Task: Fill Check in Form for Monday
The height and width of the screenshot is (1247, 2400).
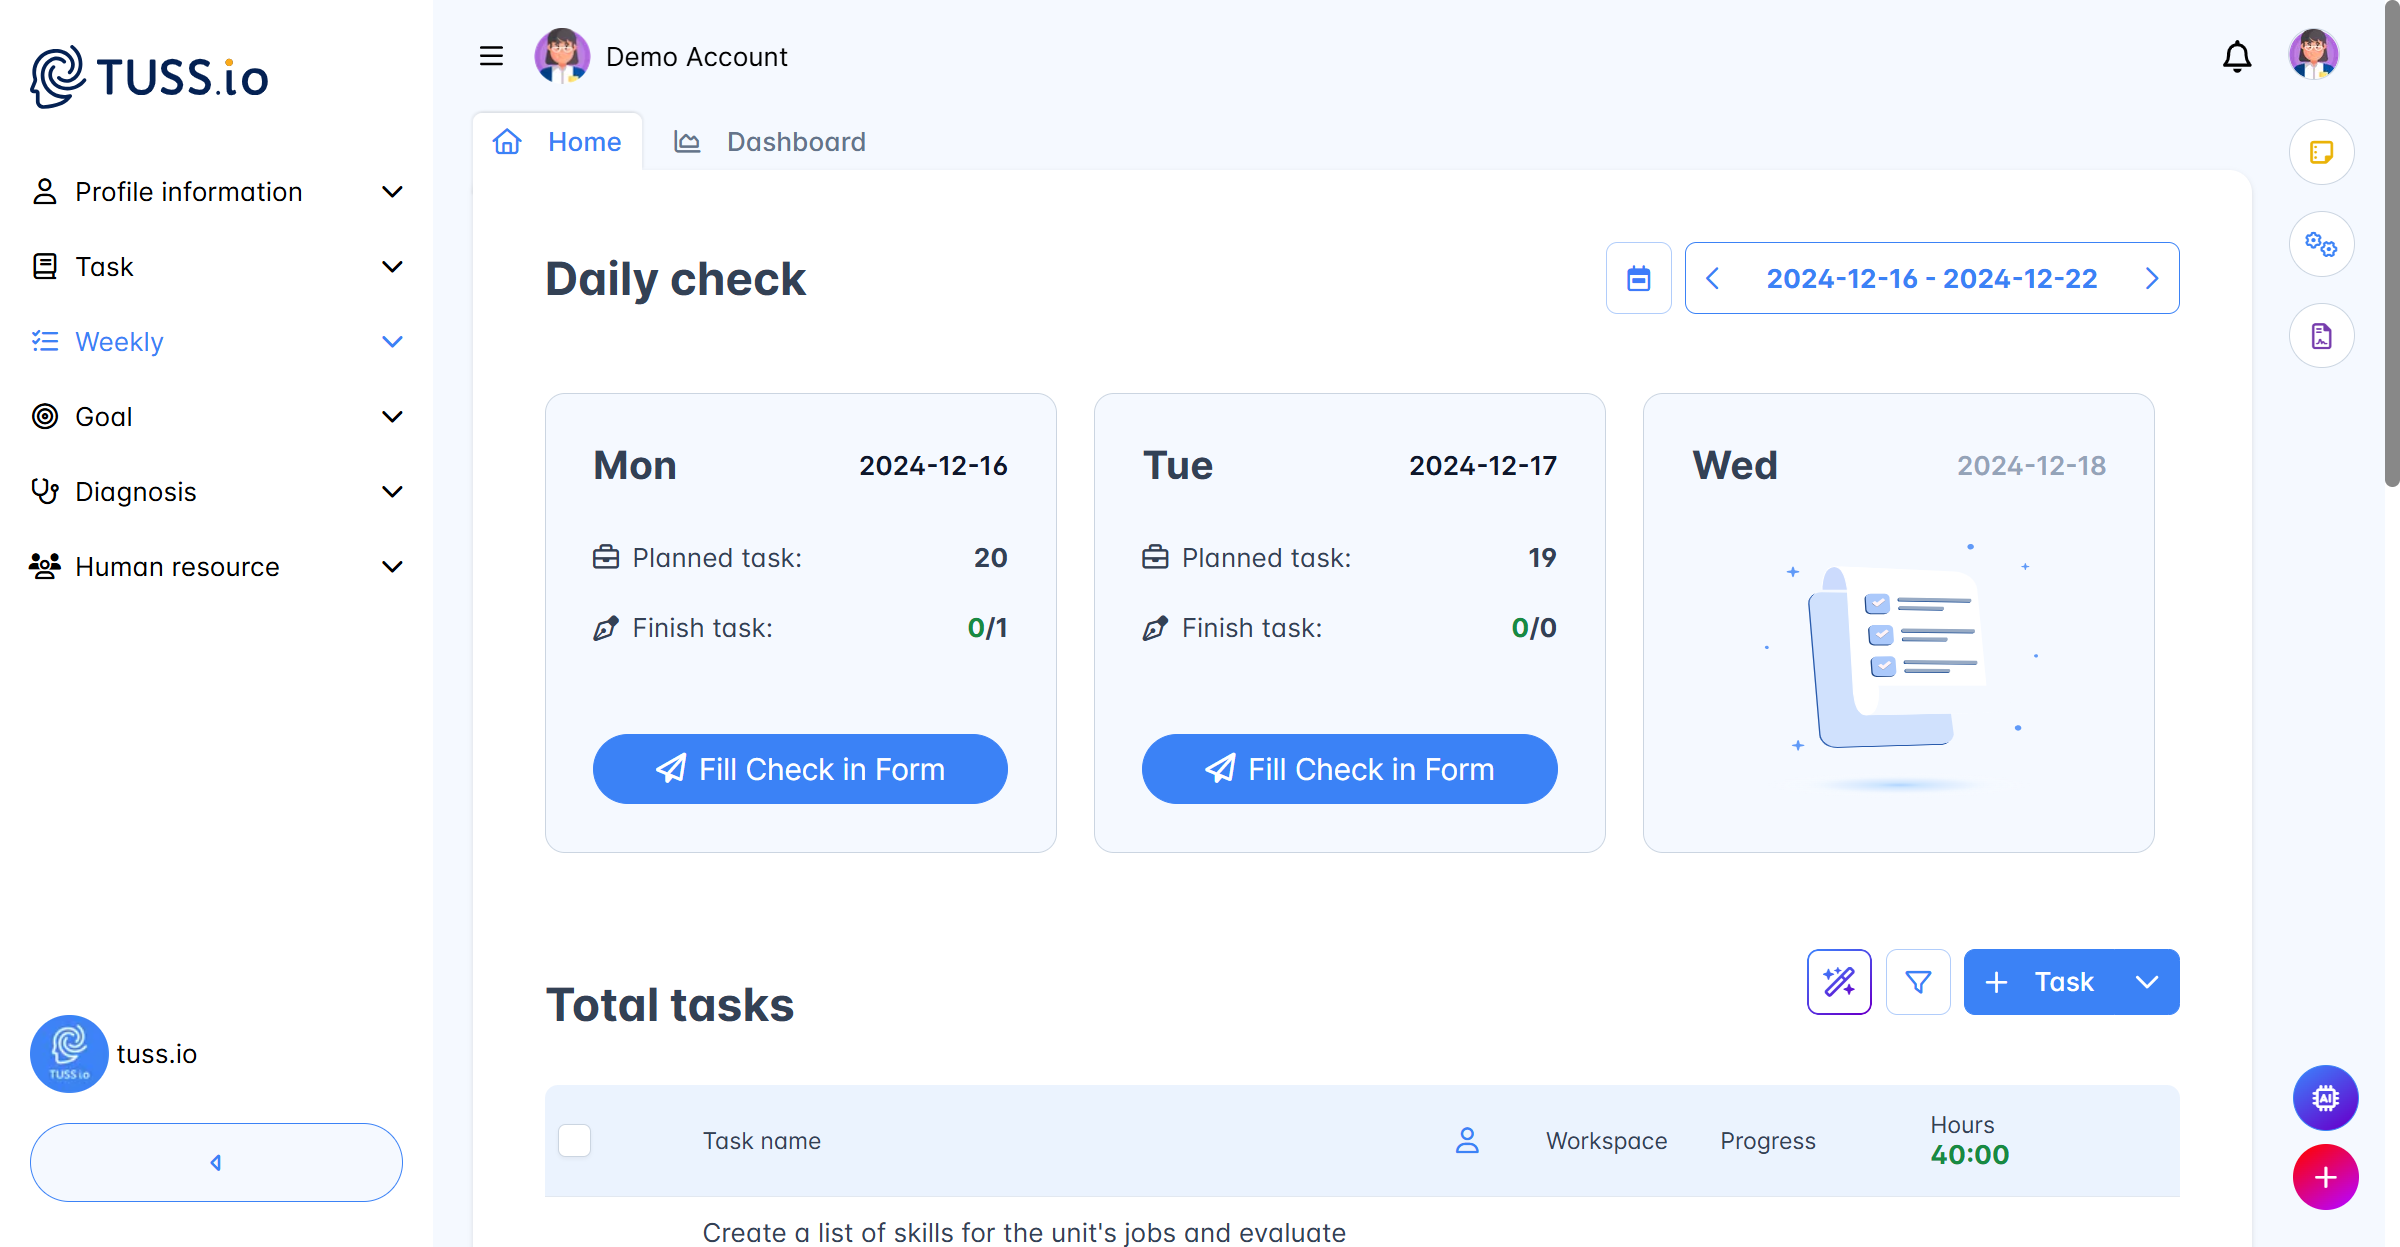Action: click(x=800, y=769)
